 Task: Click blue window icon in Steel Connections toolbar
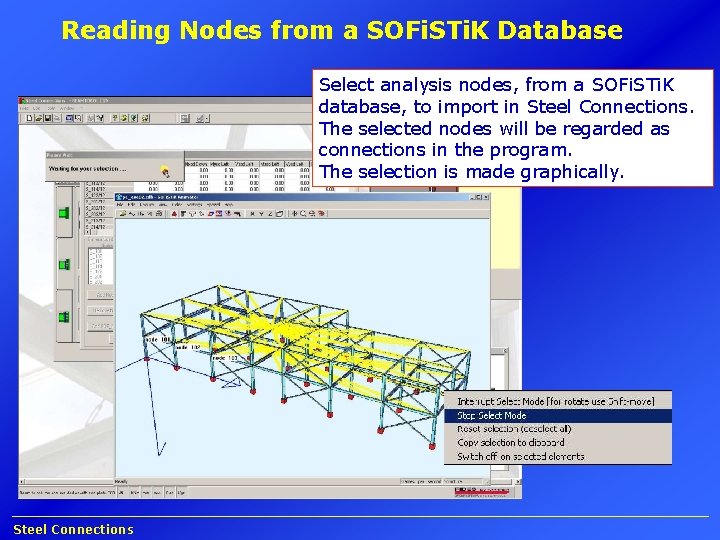click(x=68, y=118)
